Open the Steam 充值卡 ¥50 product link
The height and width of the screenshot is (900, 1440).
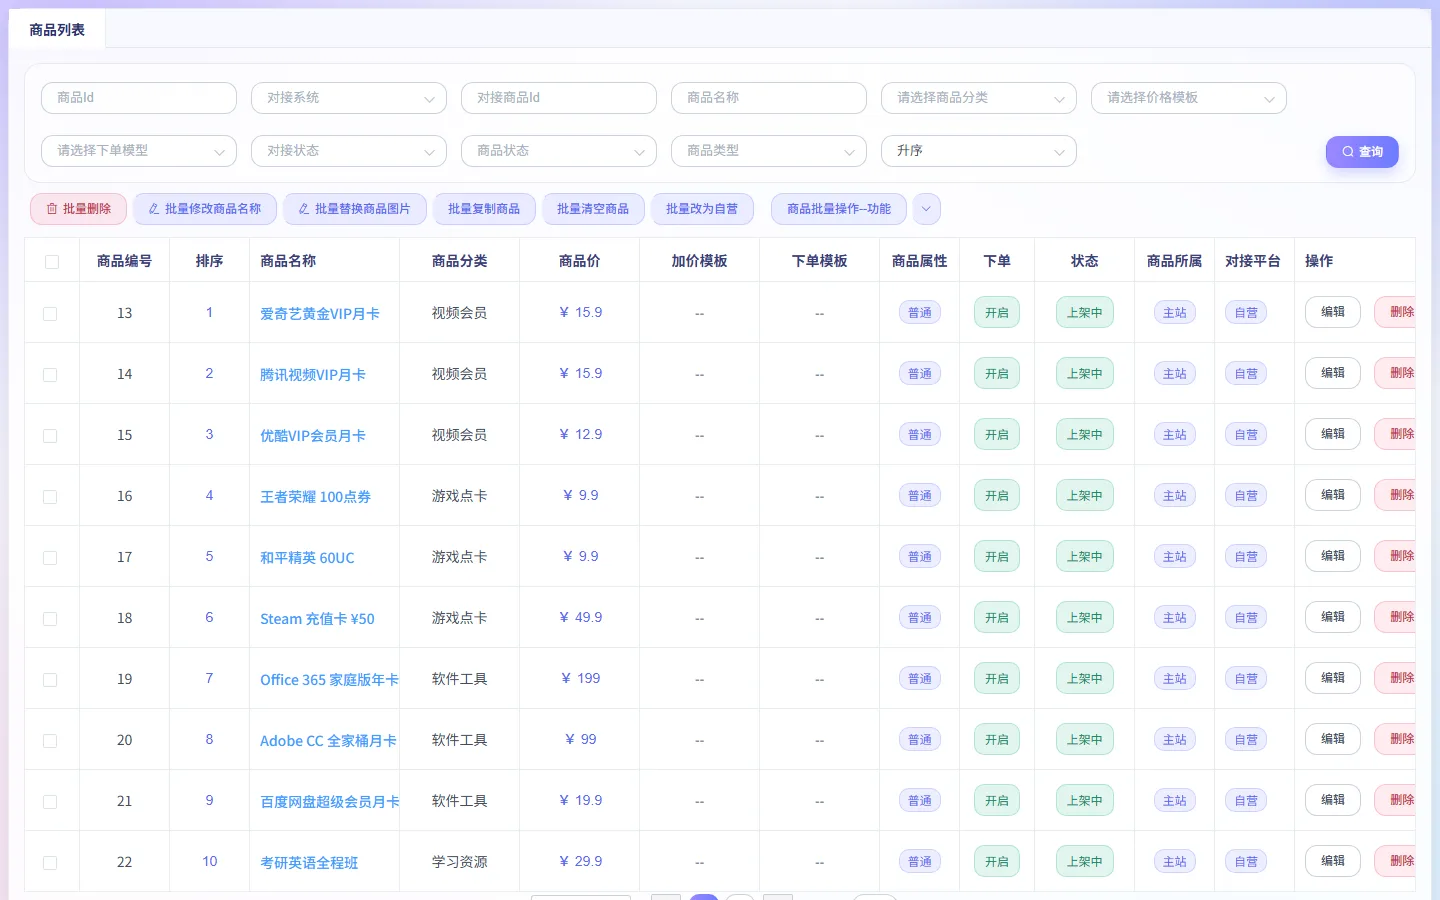(x=317, y=619)
